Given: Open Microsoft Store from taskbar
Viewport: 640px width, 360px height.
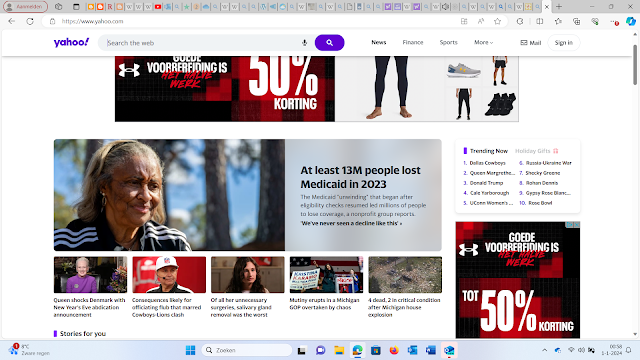Looking at the screenshot, I should pyautogui.click(x=376, y=350).
